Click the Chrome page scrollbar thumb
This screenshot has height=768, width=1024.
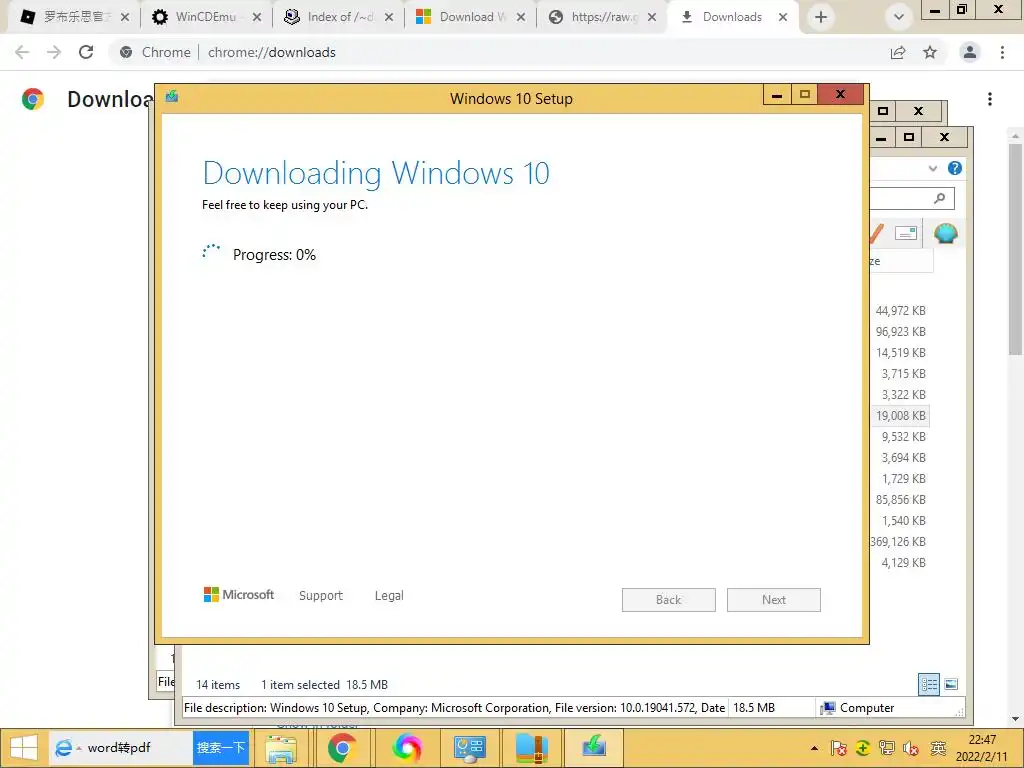click(x=1015, y=249)
